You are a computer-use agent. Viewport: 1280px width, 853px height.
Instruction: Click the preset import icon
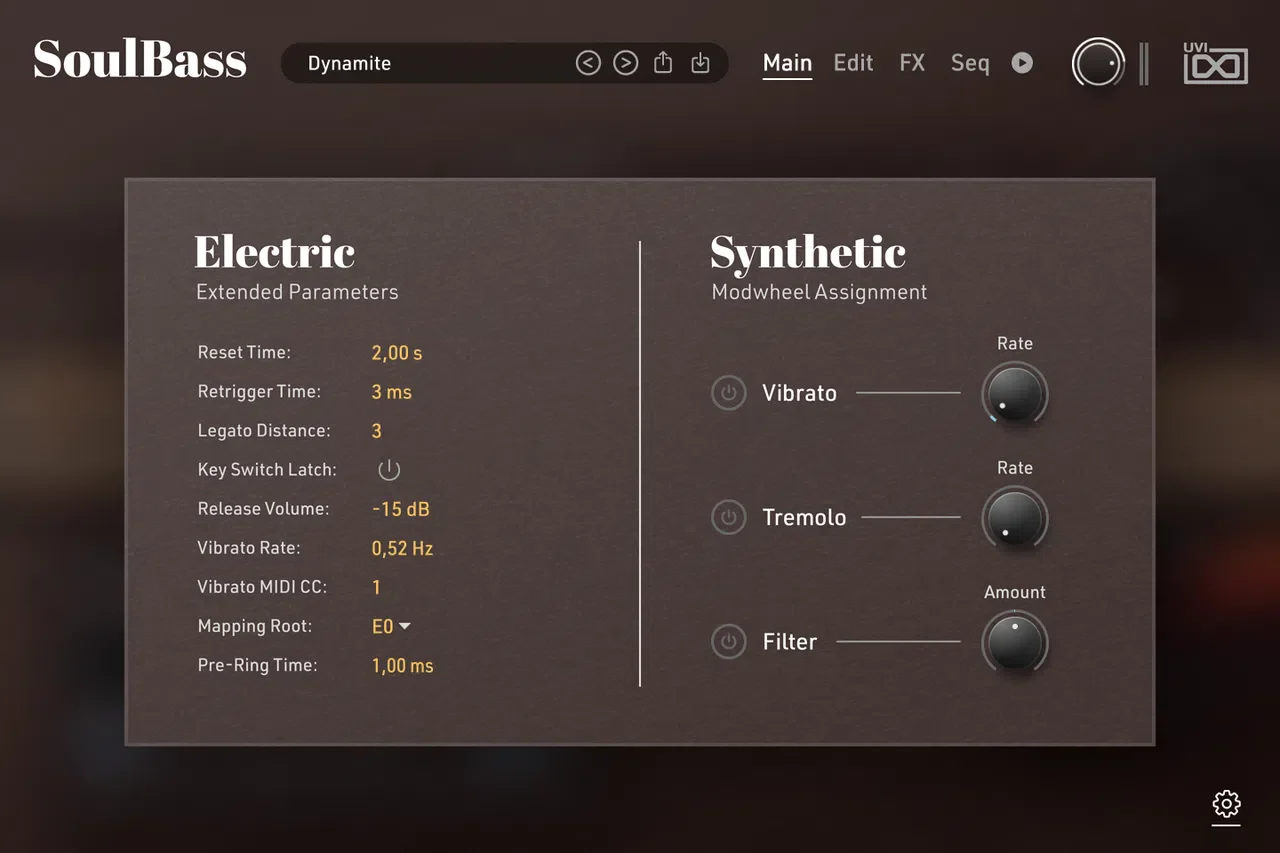click(x=701, y=63)
